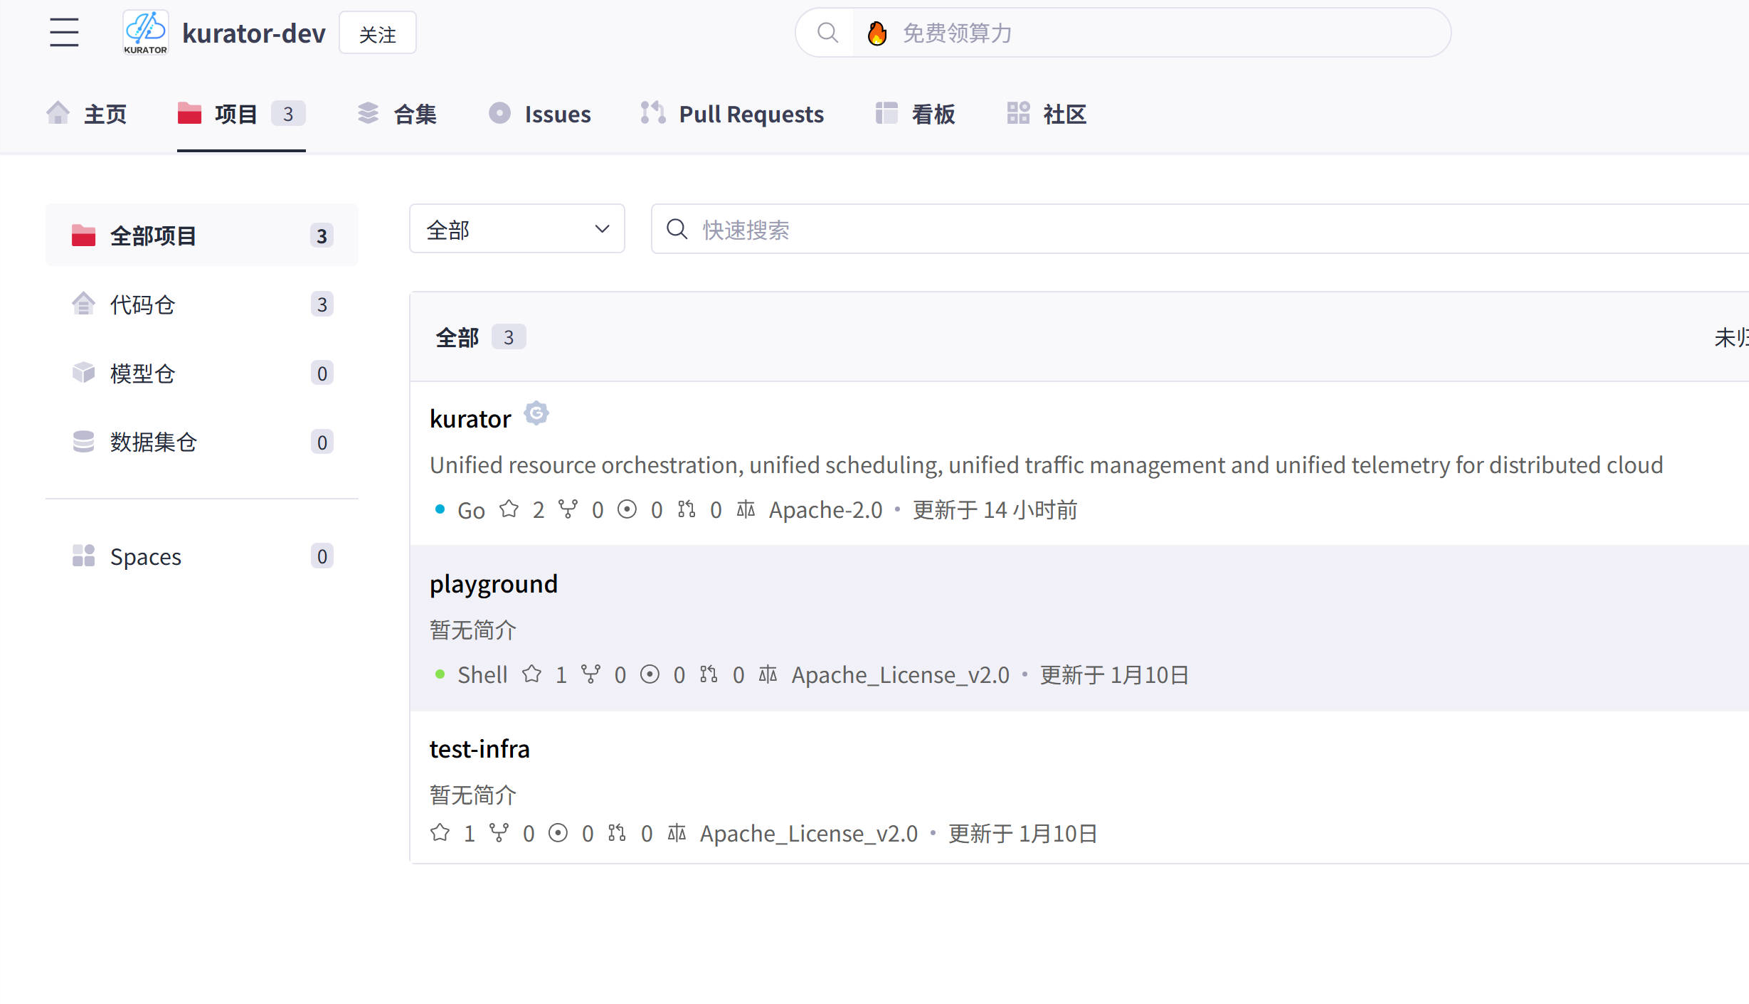Viewport: 1749px width, 1004px height.
Task: Click playground's Apache_License_v2.0 text
Action: (900, 674)
